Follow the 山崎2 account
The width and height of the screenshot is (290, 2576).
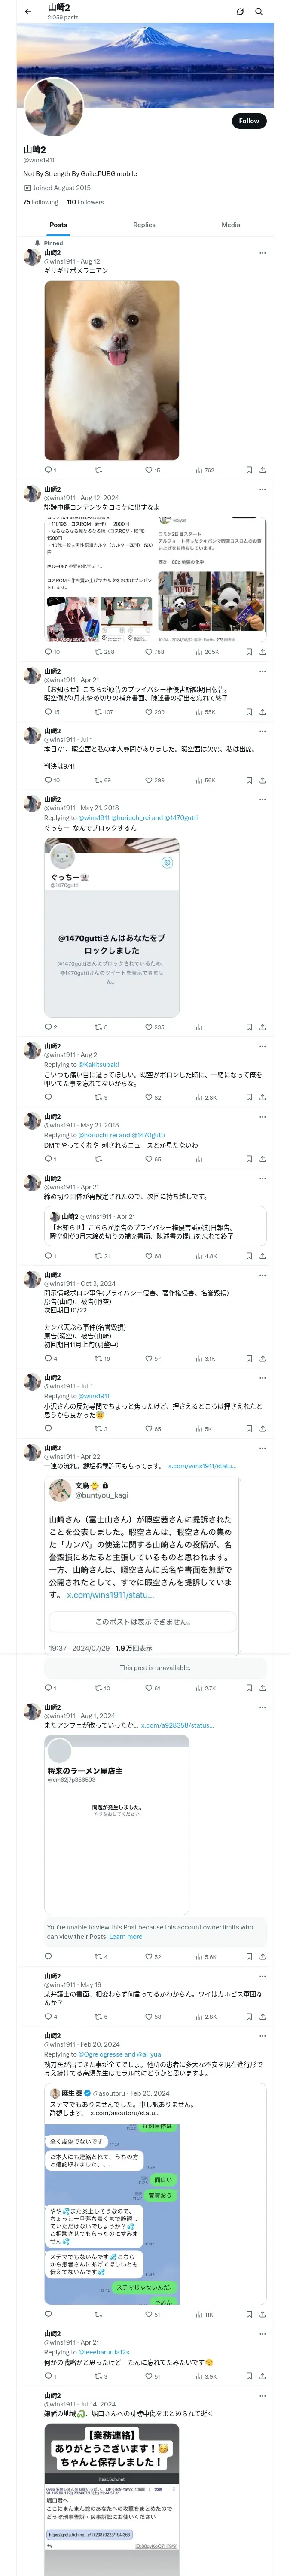[248, 121]
